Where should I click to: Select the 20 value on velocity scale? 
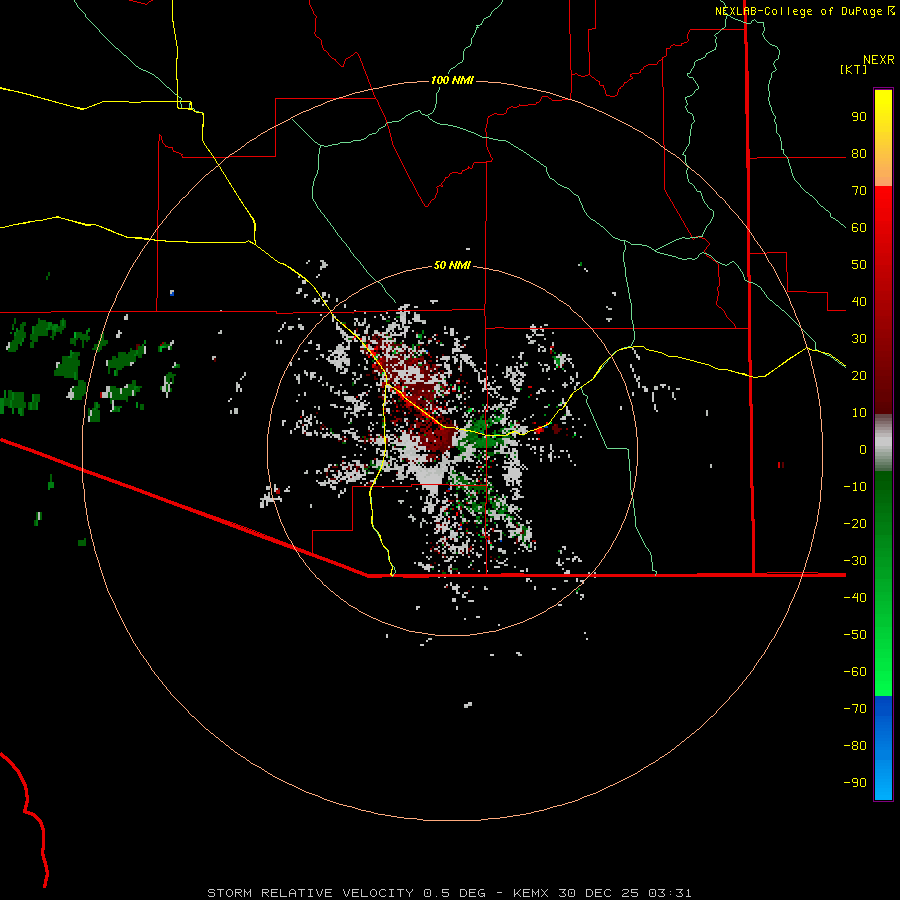859,375
